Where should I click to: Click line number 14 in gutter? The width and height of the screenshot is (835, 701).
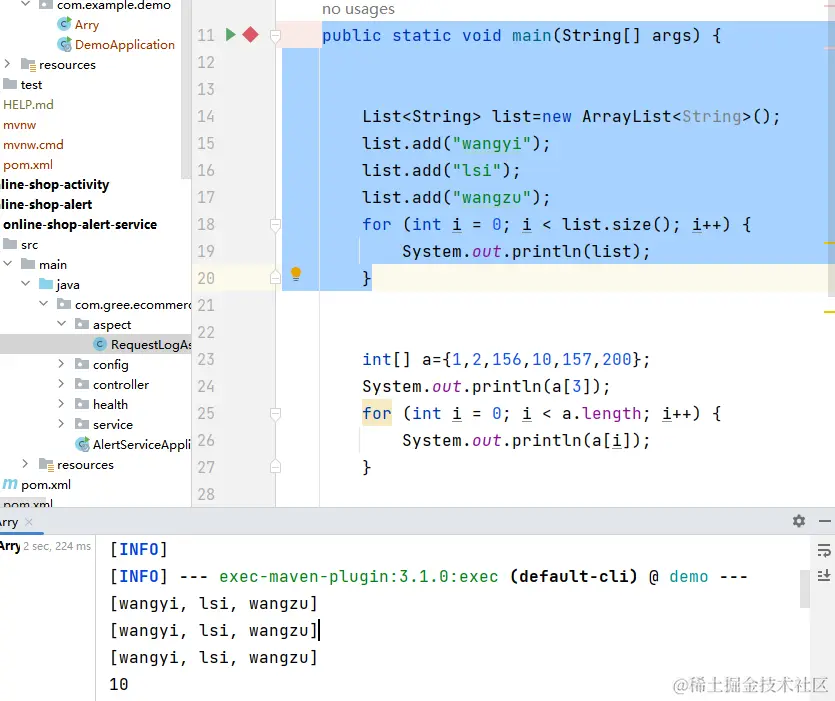[x=206, y=116]
